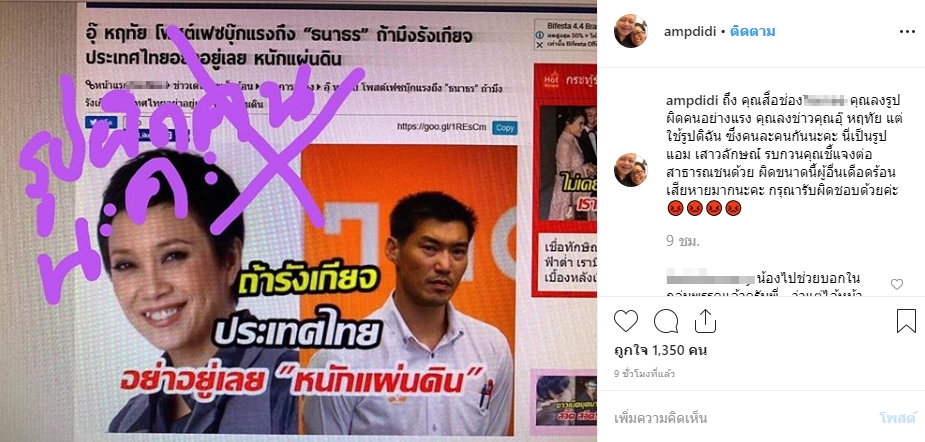Open ampdidi profile picture in header
This screenshot has height=442, width=925.
pyautogui.click(x=631, y=31)
